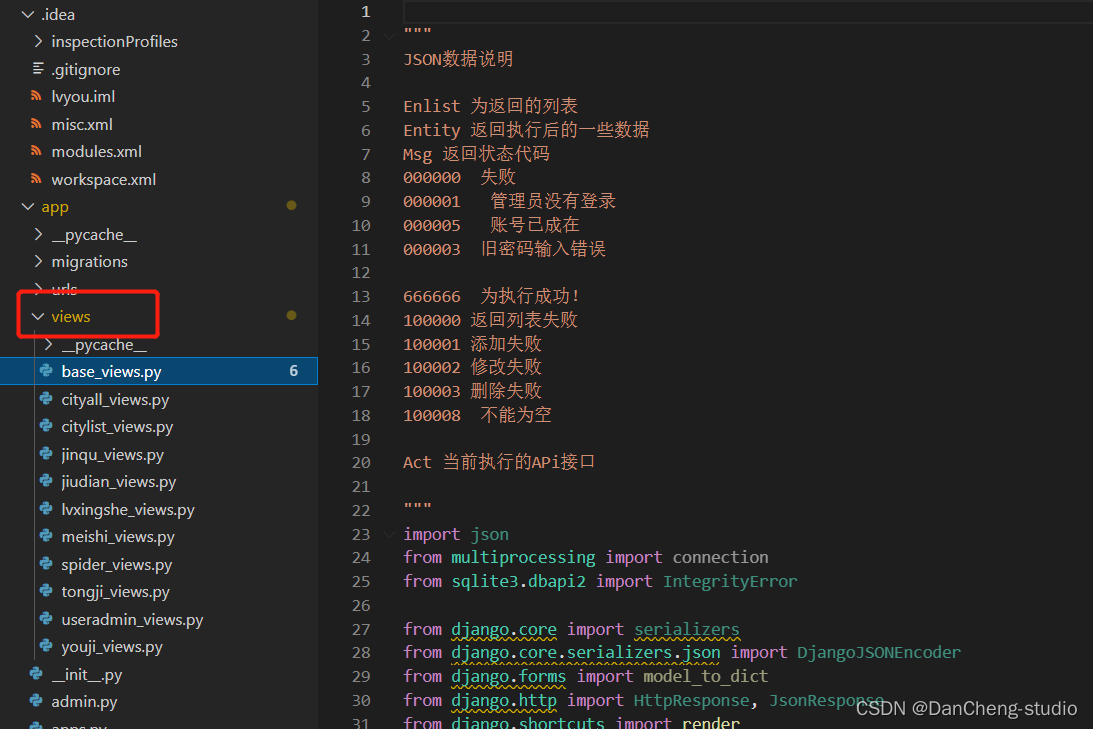
Task: Click the Python icon of spider_views.py
Action: 47,564
